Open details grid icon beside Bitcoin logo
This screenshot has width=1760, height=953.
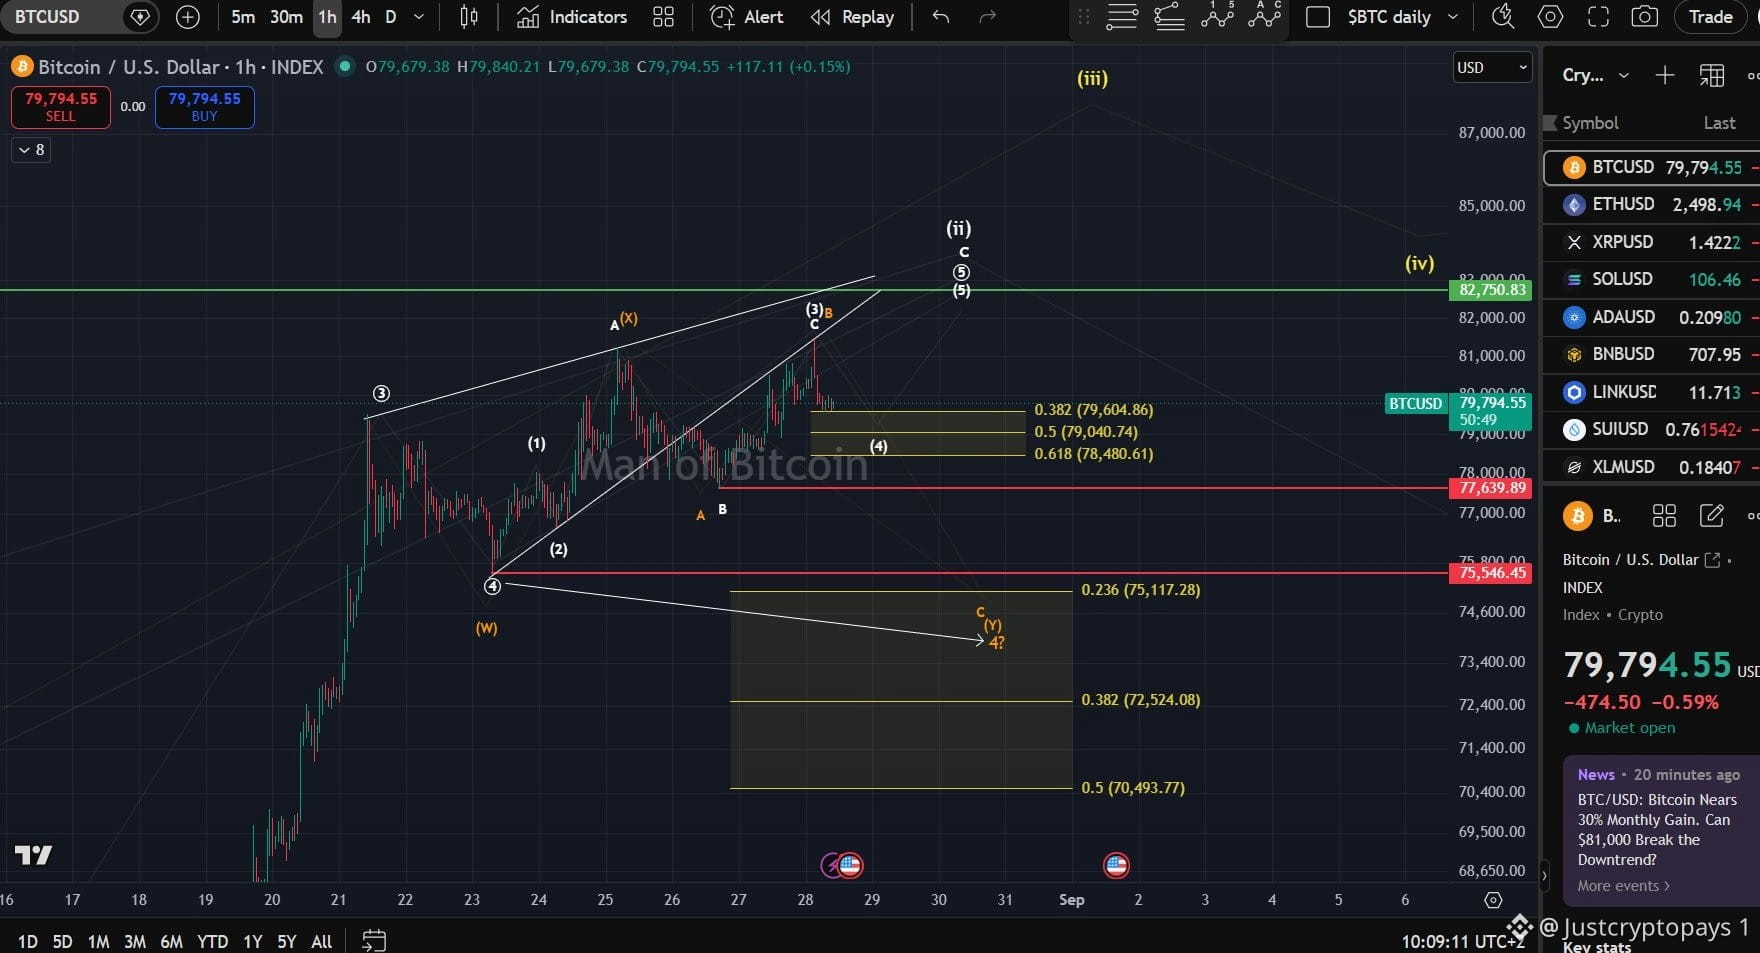(1664, 515)
